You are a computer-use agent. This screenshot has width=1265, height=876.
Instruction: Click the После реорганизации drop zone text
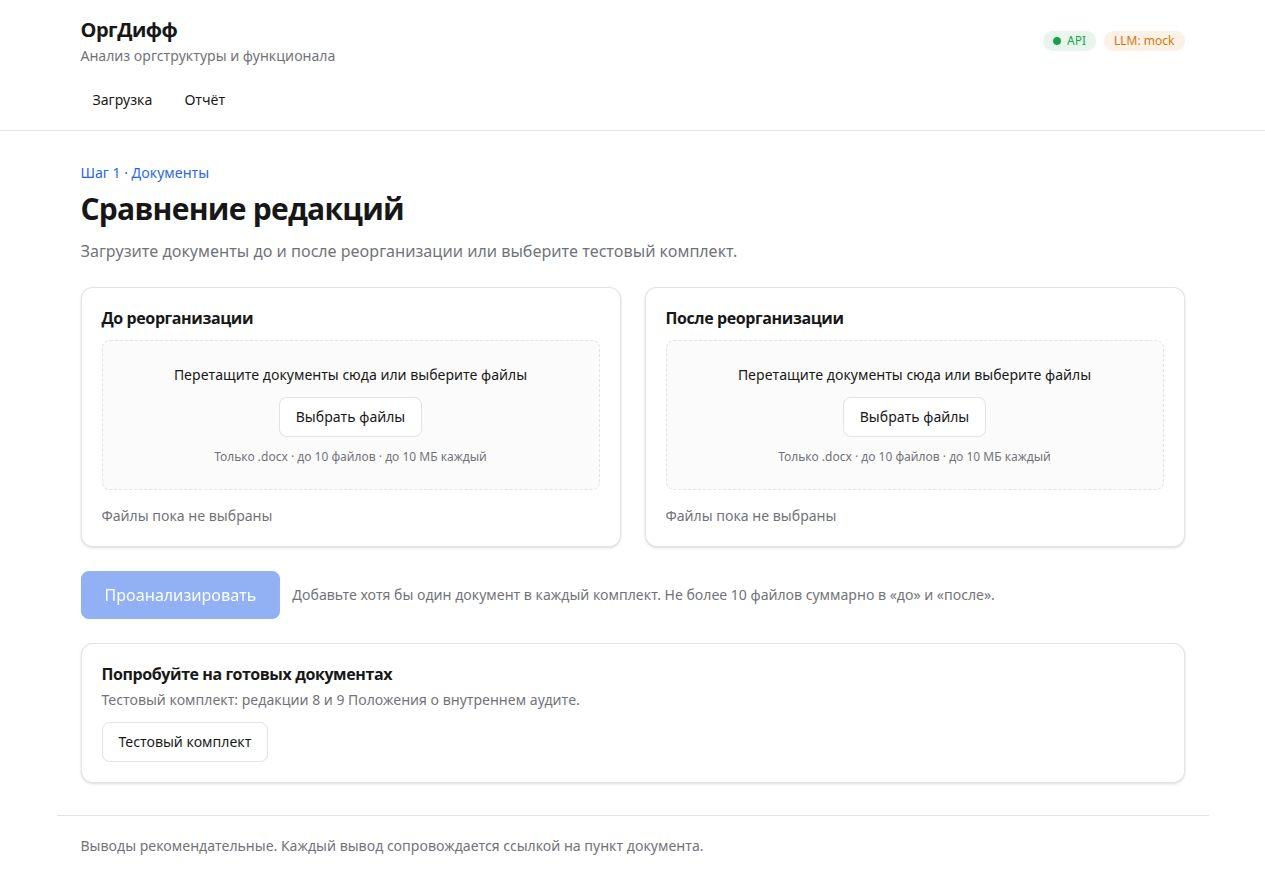(914, 376)
